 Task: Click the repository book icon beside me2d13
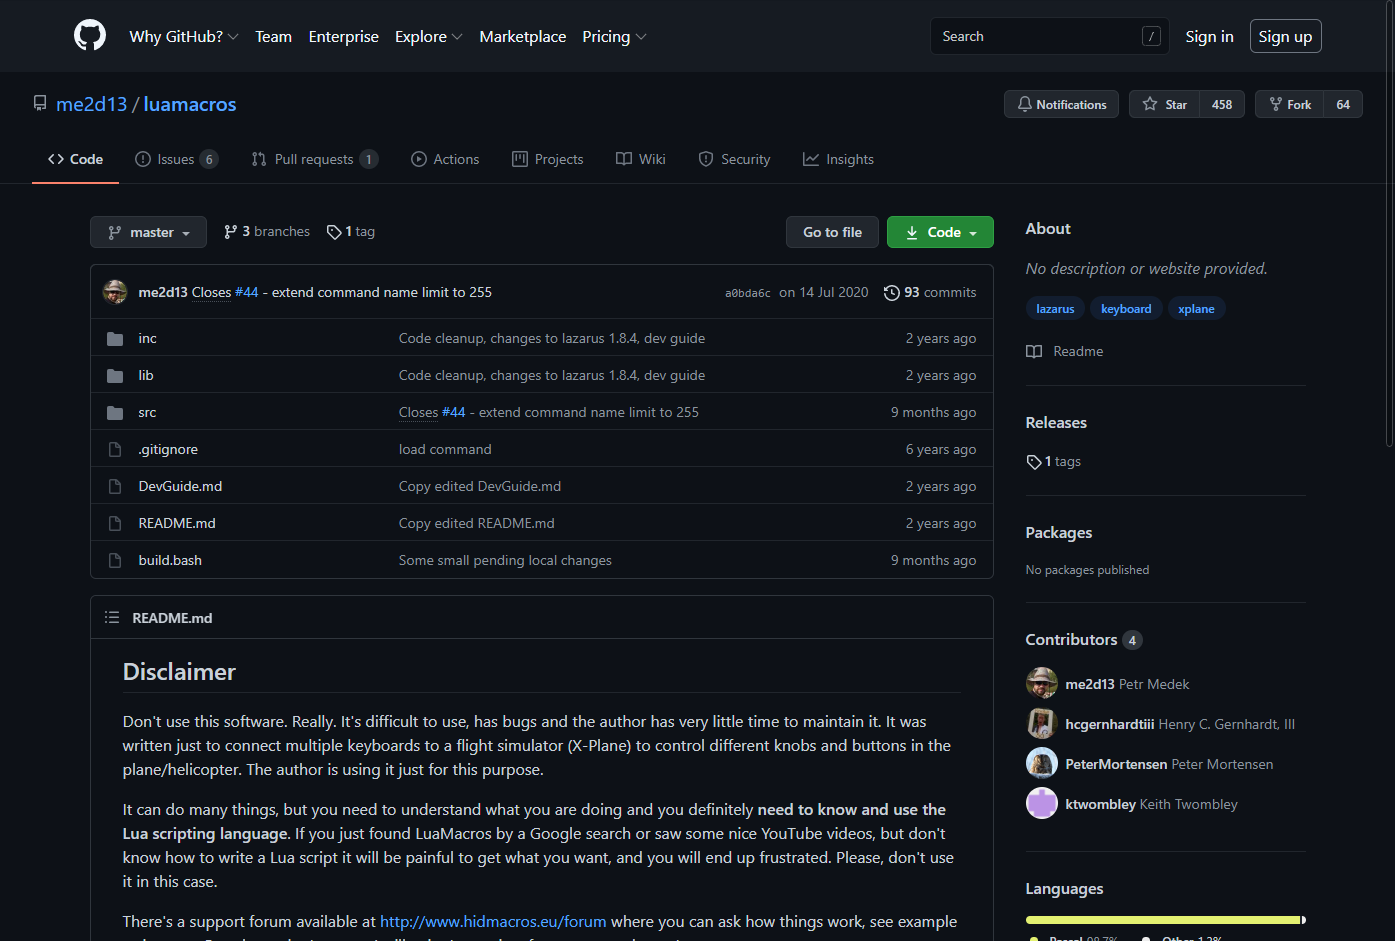40,104
